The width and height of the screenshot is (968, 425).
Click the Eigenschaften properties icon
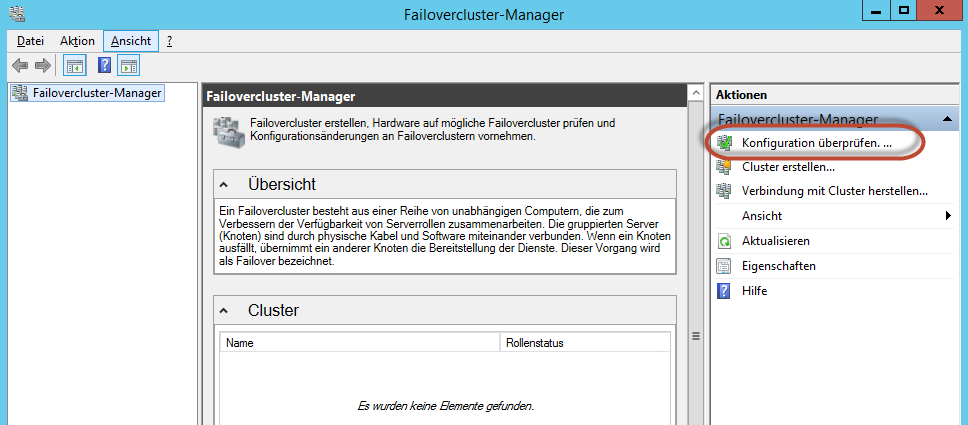tap(724, 266)
